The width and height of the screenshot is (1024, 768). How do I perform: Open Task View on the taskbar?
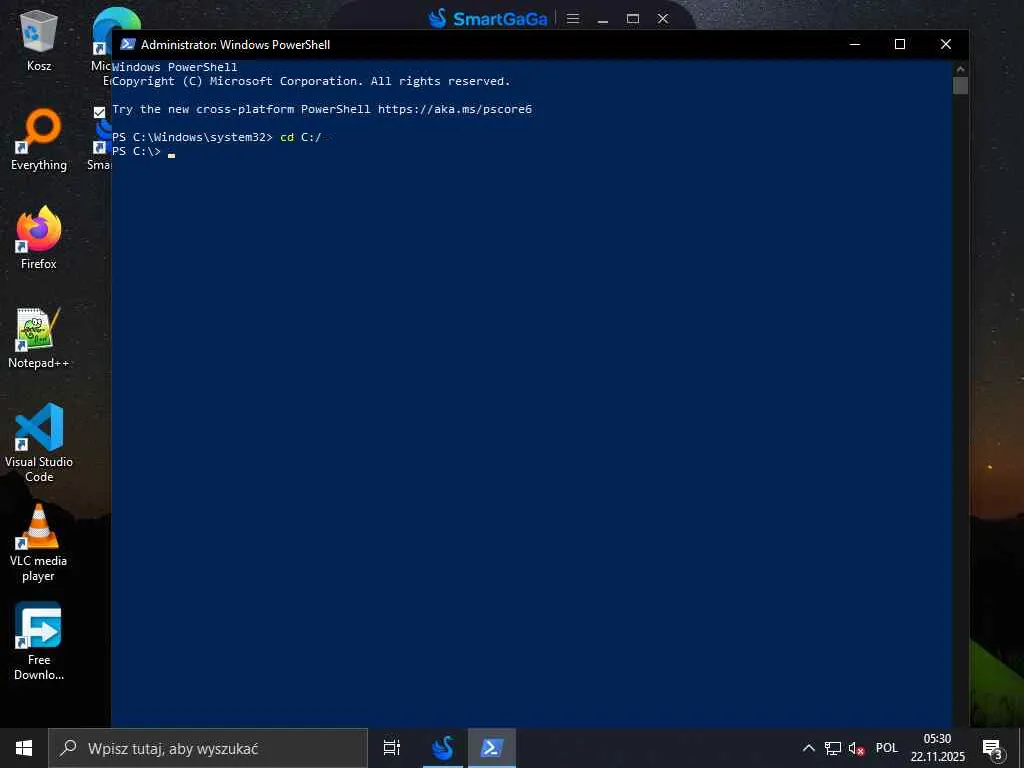click(x=392, y=748)
